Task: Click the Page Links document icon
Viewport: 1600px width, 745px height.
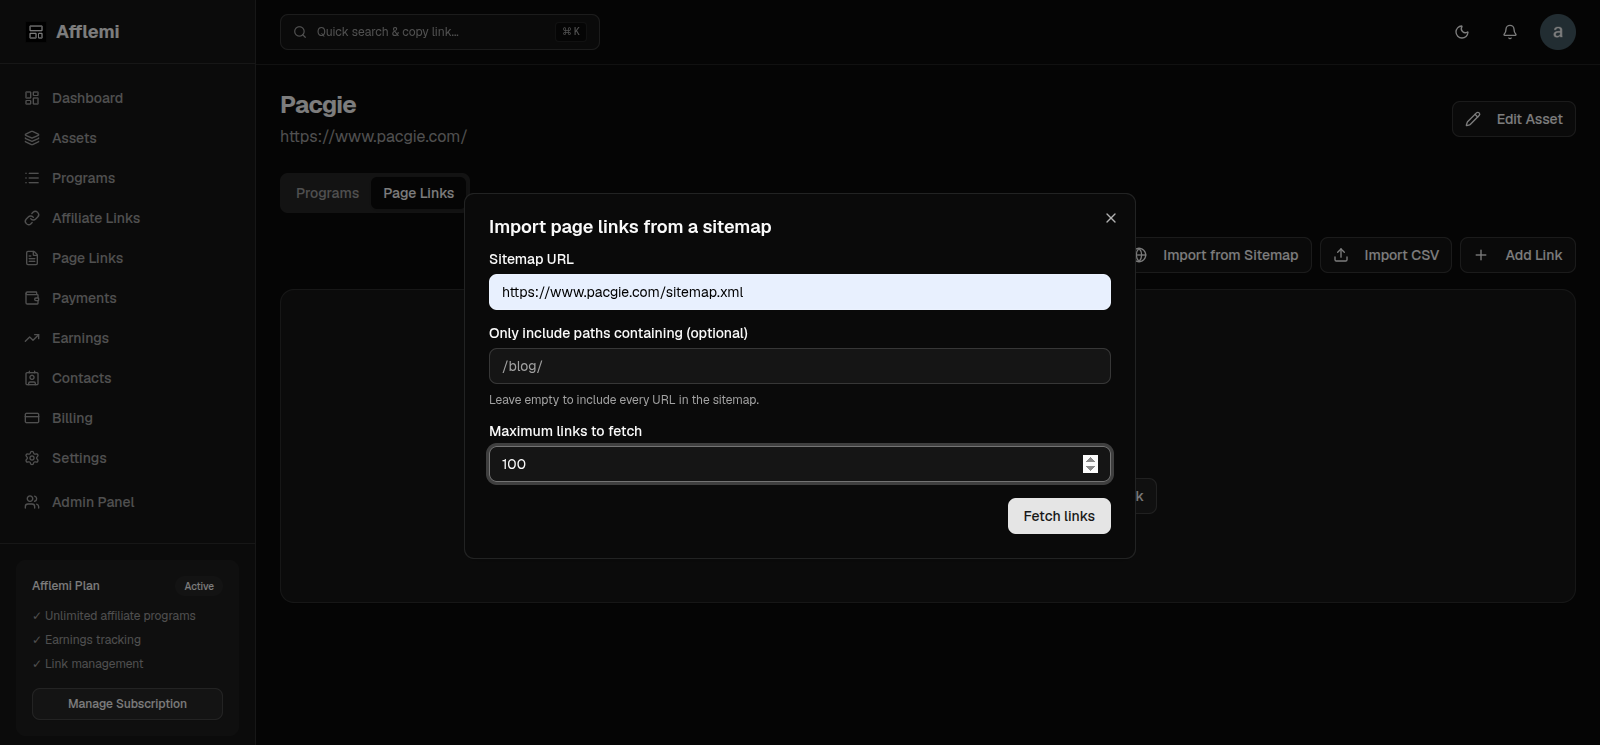Action: (32, 258)
